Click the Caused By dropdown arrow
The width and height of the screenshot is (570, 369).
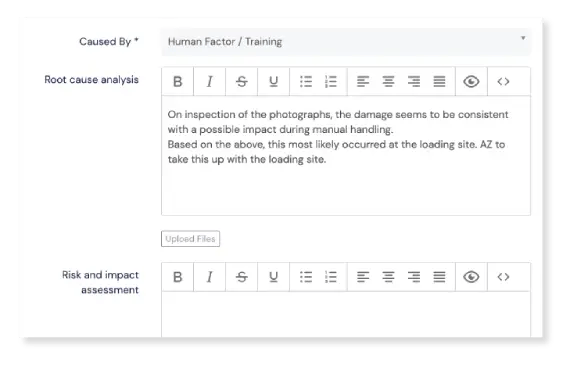(x=523, y=38)
